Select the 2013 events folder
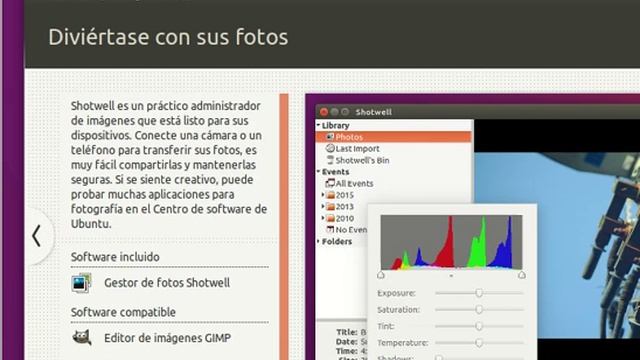 click(x=344, y=207)
